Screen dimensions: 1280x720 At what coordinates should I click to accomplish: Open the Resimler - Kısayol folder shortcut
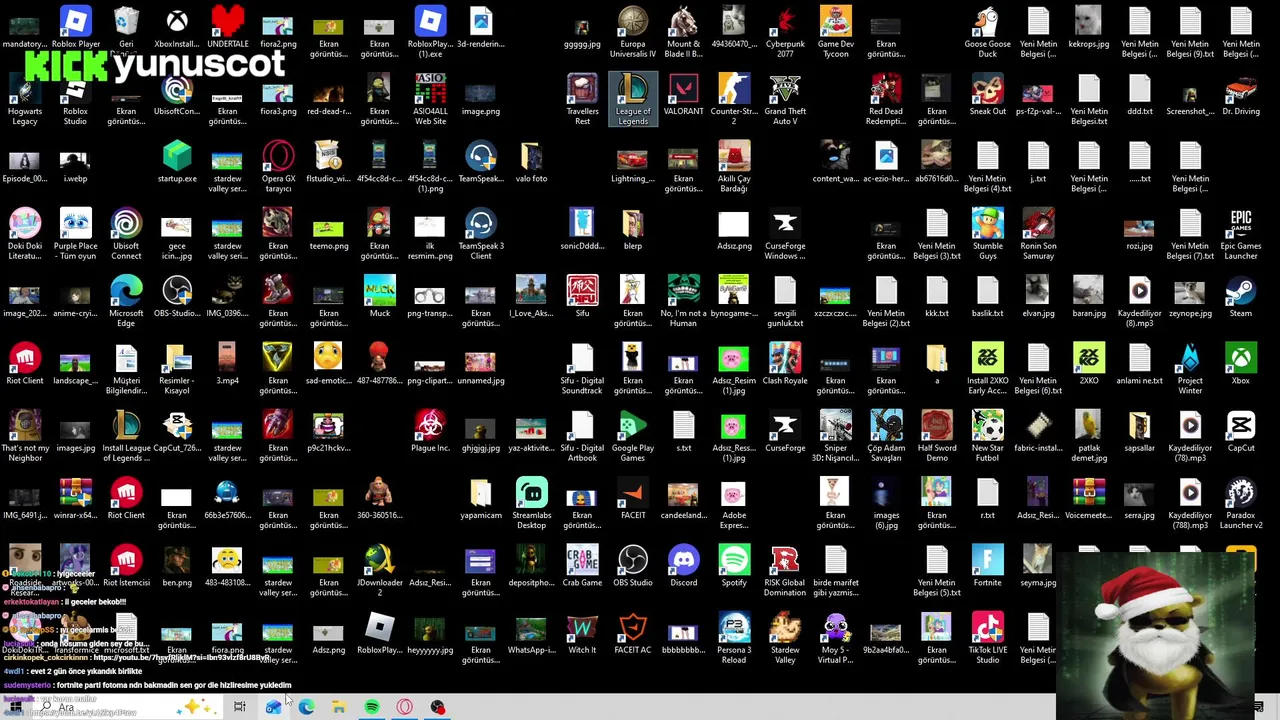pos(177,370)
